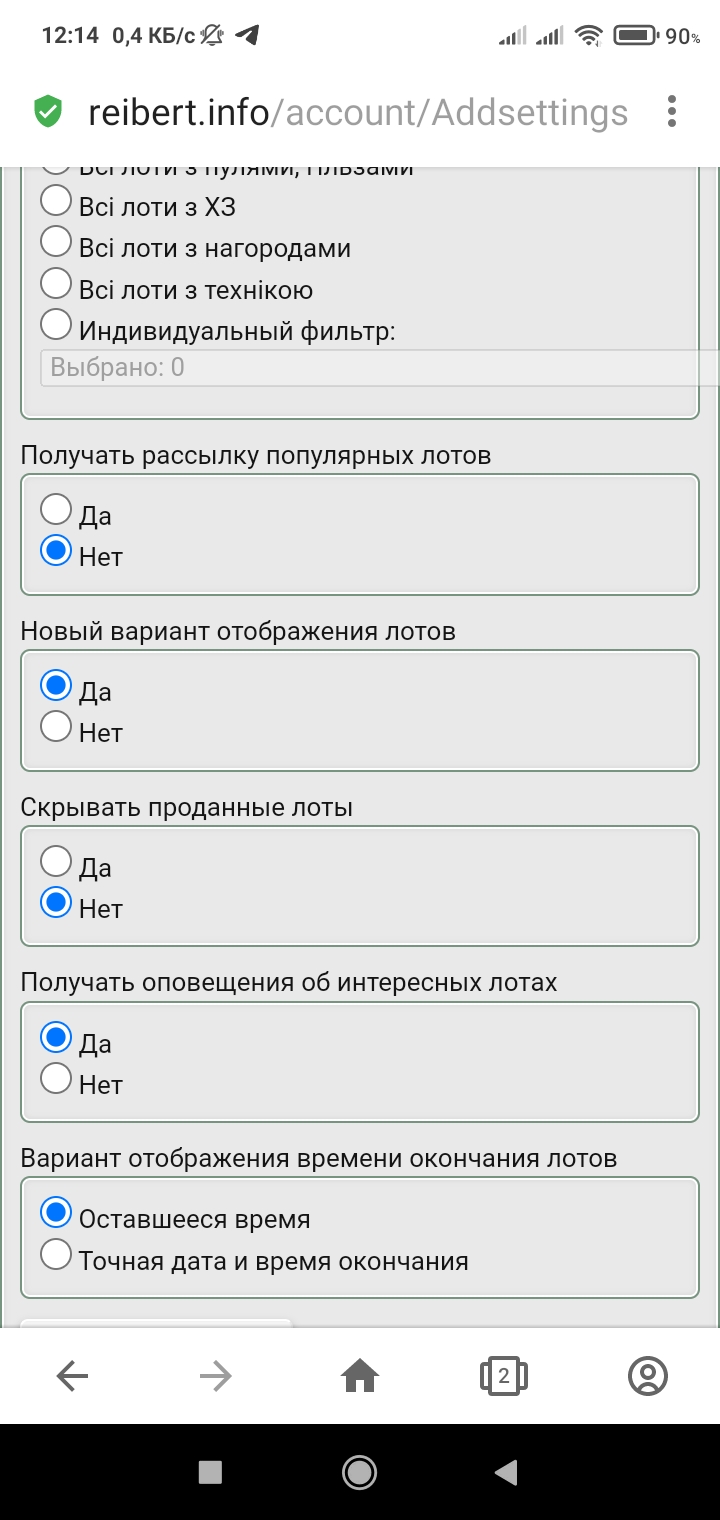The image size is (720, 1520).
Task: Select "Да" for Получать рассылку популярных лотов
Action: [x=56, y=509]
